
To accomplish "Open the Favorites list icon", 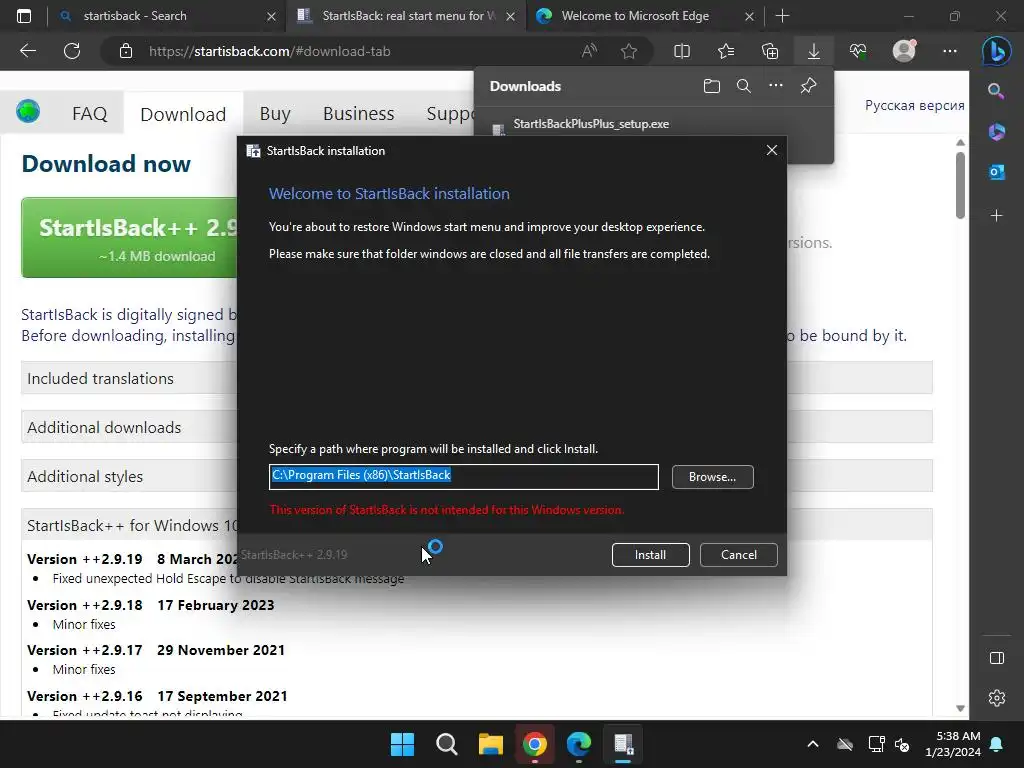I will coord(726,51).
